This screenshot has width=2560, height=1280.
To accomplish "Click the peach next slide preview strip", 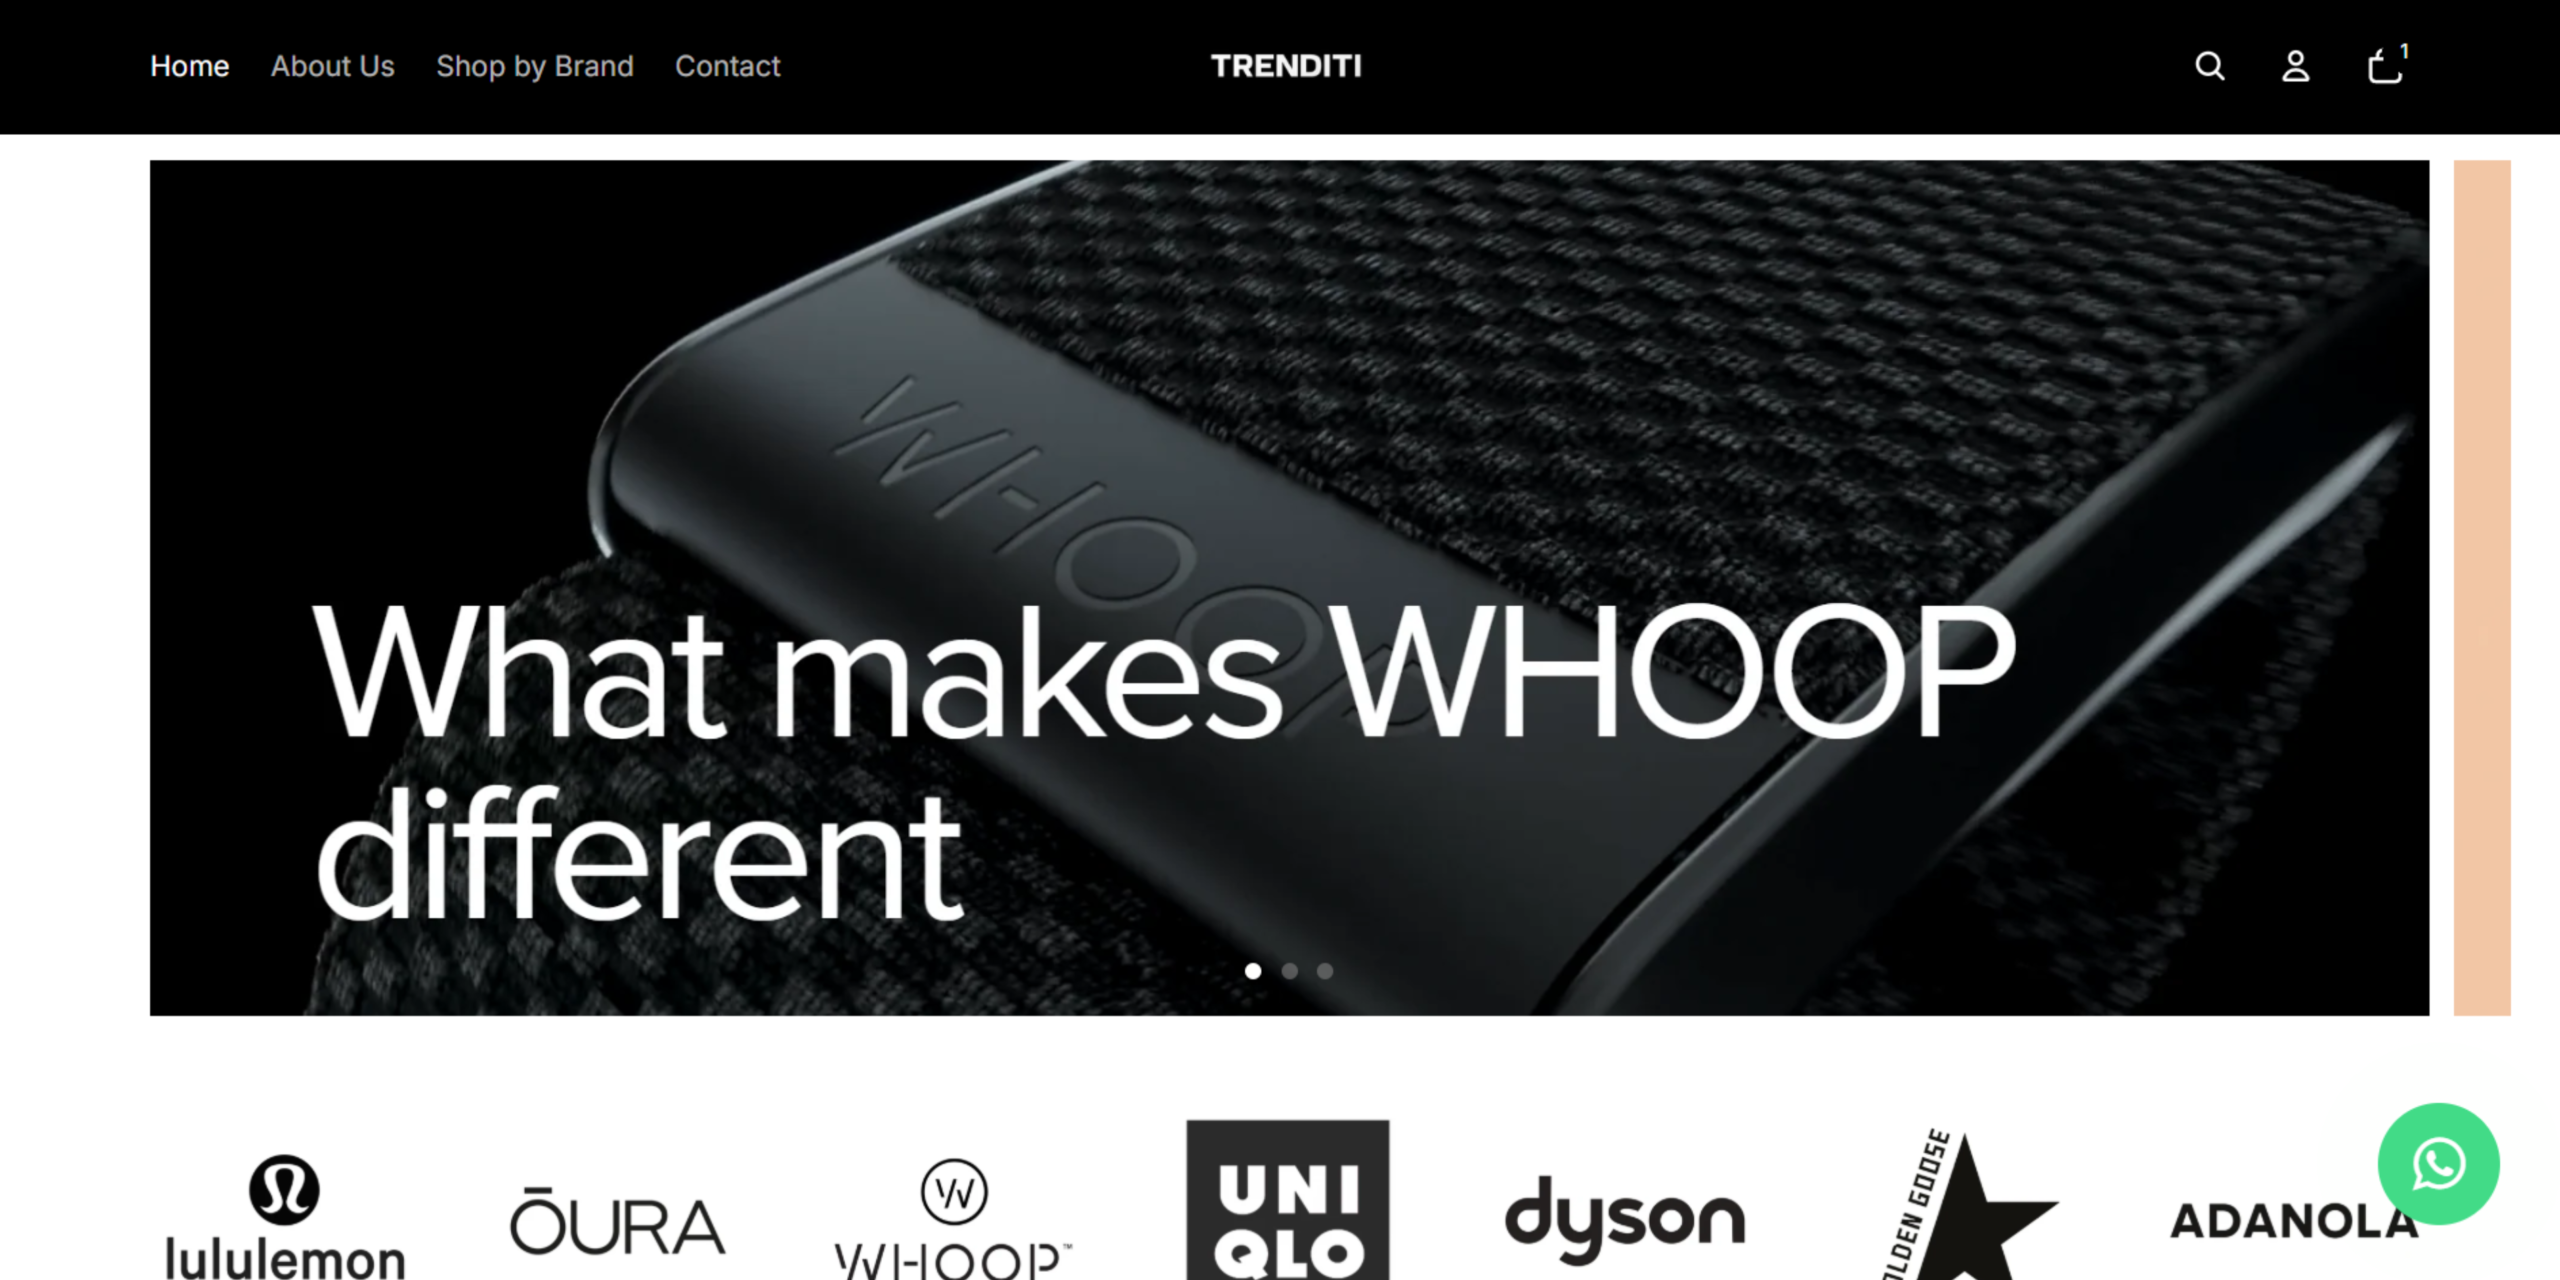I will point(2482,588).
